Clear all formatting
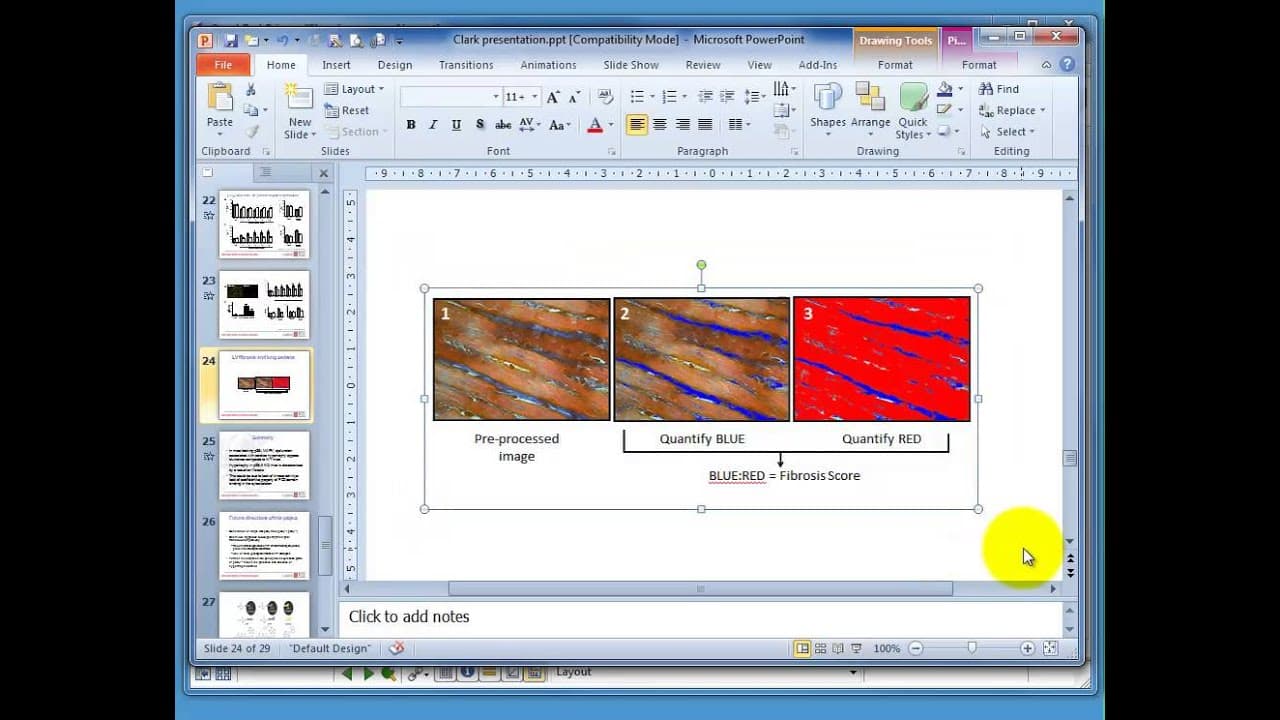The image size is (1280, 720). [605, 97]
